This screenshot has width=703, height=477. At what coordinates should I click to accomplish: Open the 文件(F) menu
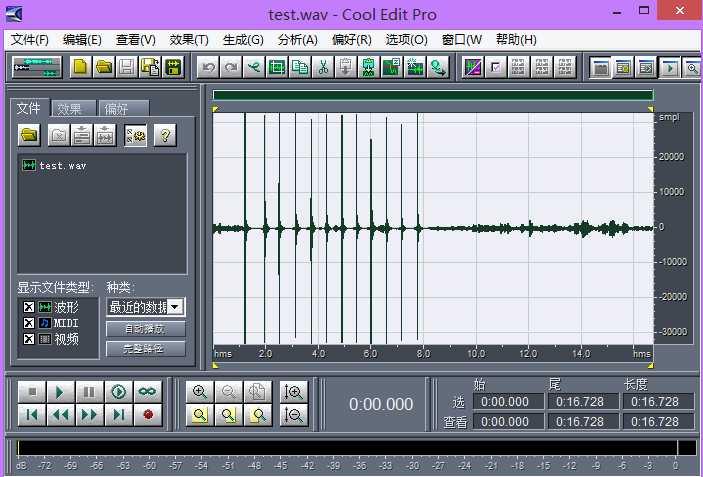(30, 40)
